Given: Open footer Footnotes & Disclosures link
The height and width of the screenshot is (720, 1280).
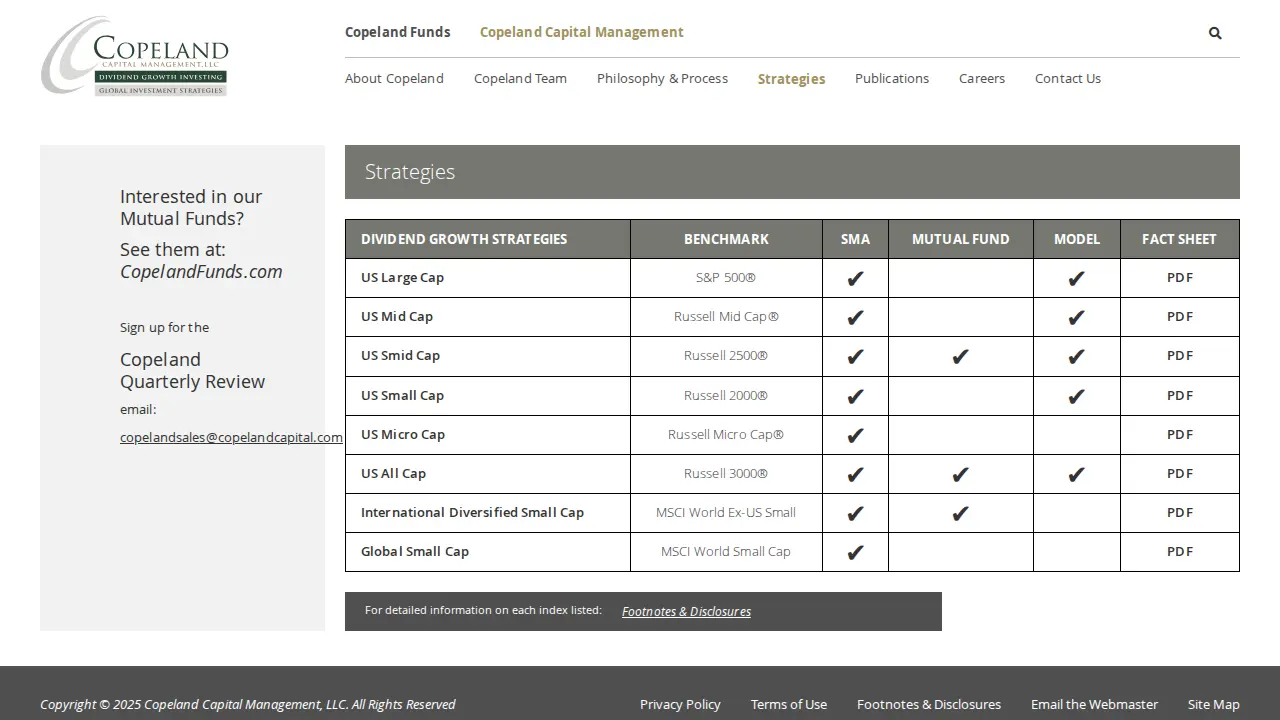Looking at the screenshot, I should pos(929,704).
